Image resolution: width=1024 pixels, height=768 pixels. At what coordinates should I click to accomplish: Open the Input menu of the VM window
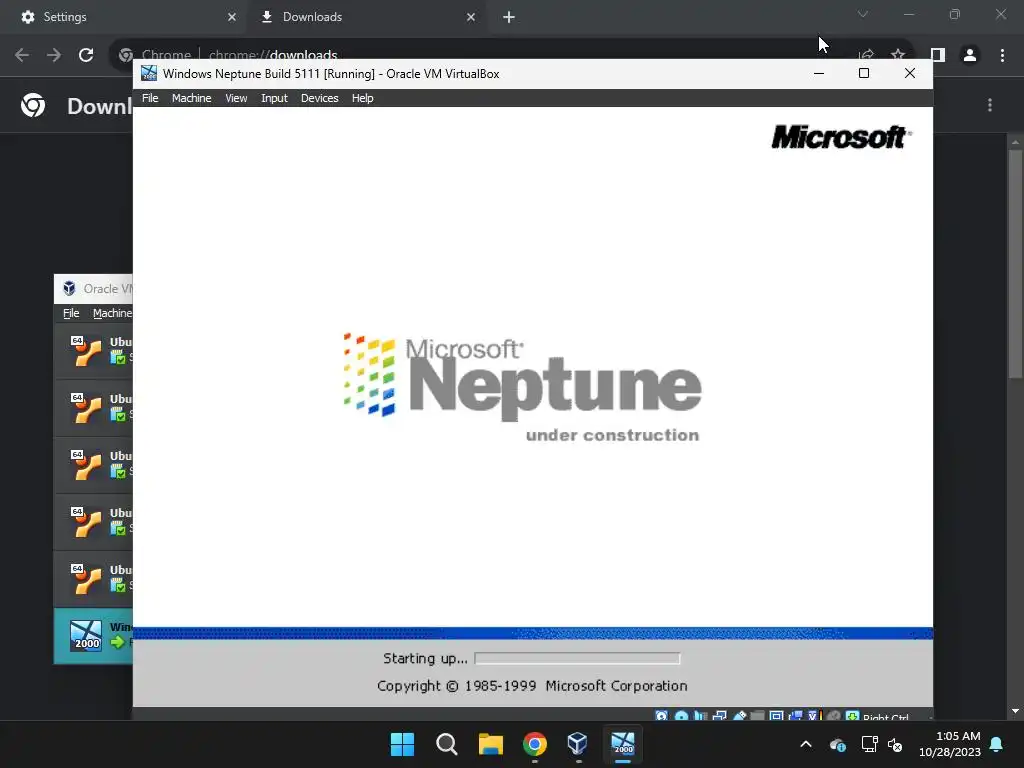pos(274,98)
